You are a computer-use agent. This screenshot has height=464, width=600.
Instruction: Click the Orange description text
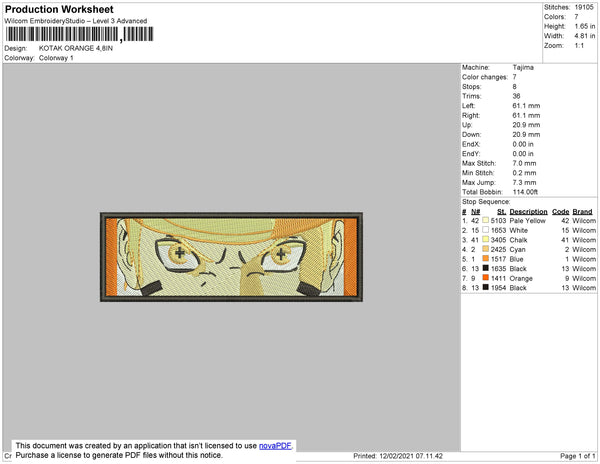pos(521,278)
